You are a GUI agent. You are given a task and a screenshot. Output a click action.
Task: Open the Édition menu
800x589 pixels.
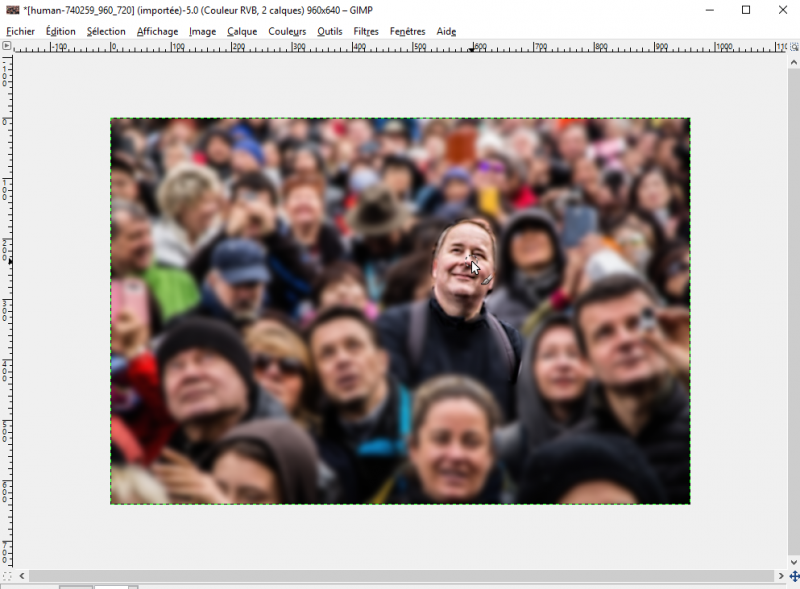point(60,31)
